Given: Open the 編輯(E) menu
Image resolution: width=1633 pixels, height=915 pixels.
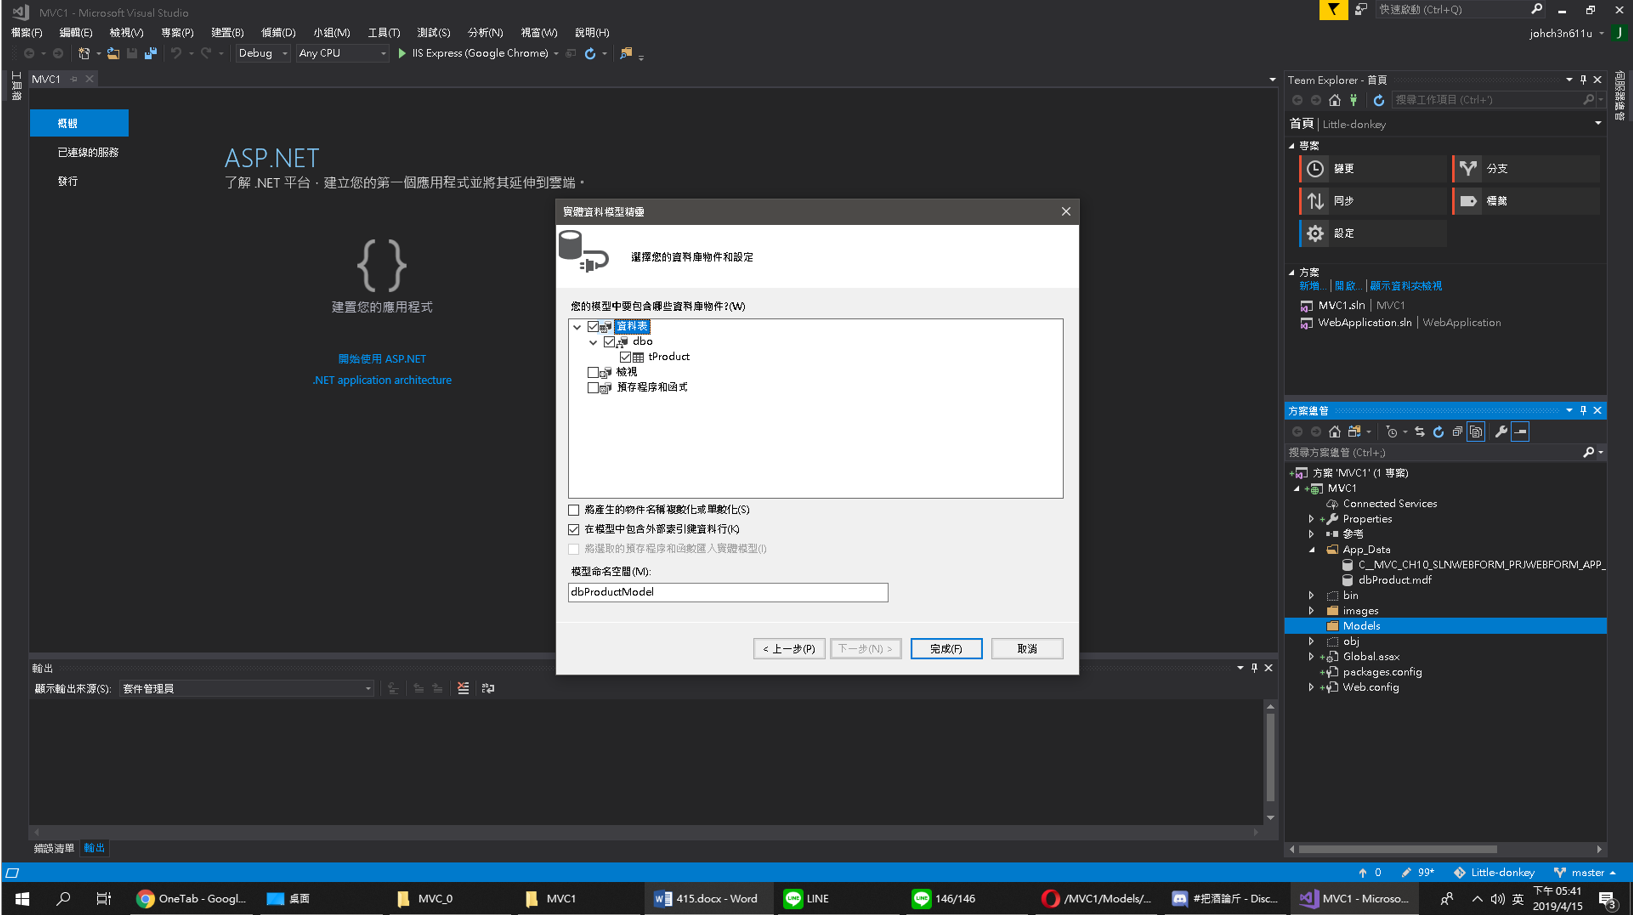Looking at the screenshot, I should tap(76, 33).
